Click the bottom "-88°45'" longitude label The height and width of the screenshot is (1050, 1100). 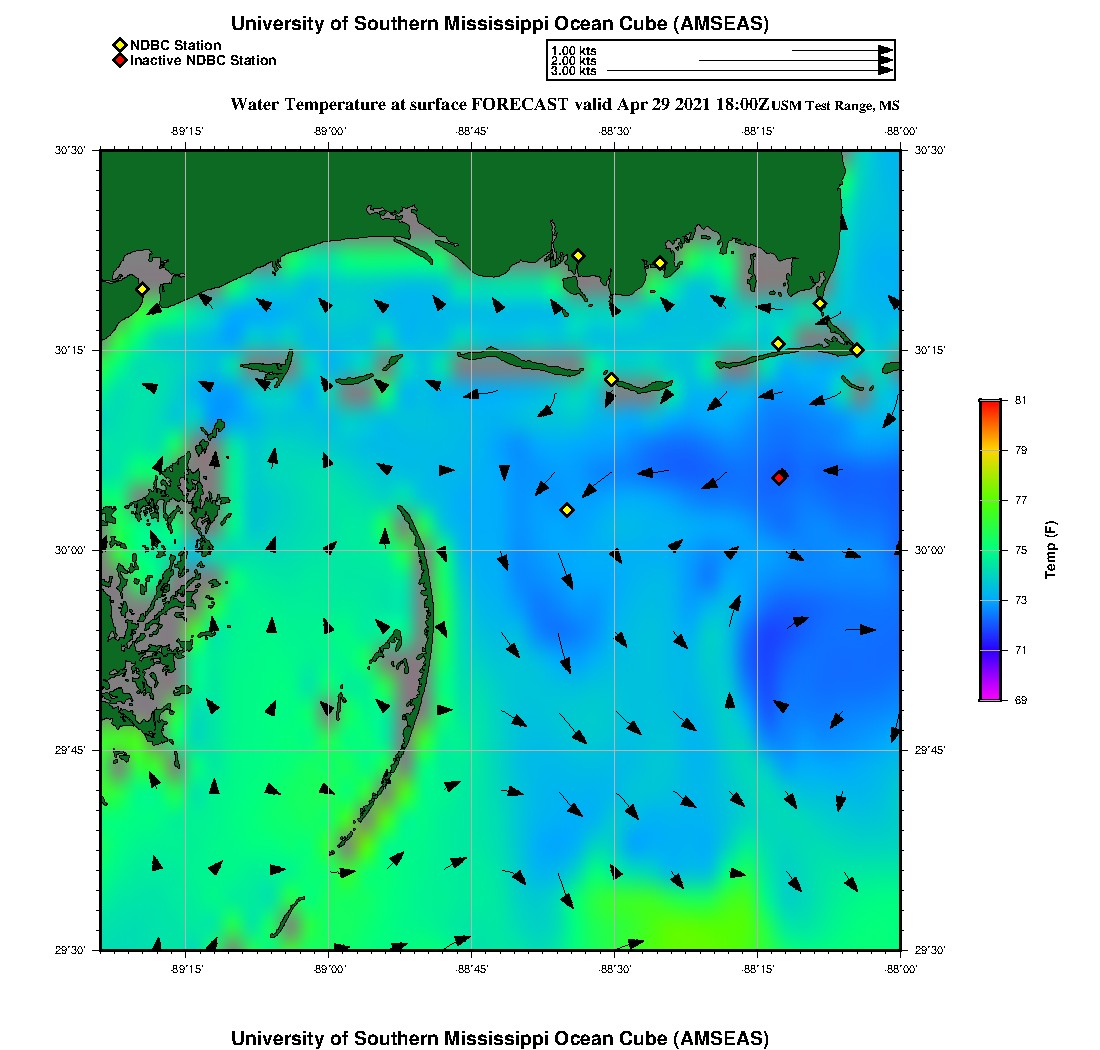click(x=471, y=969)
